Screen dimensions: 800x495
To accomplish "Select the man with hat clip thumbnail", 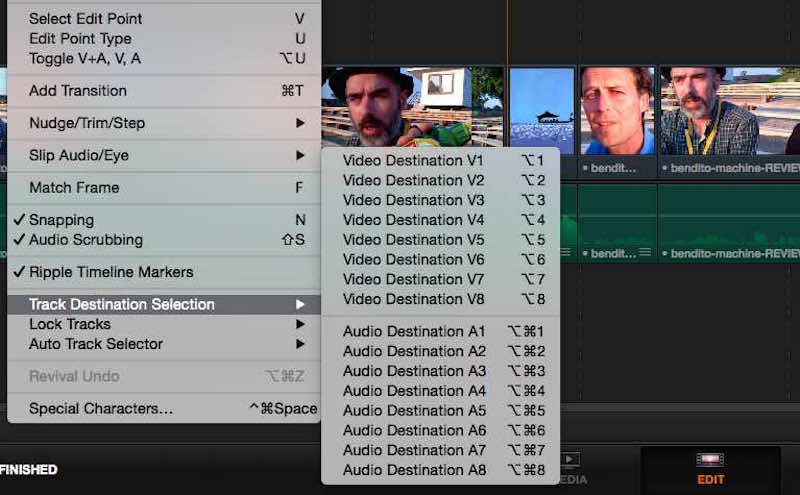I will pos(413,107).
